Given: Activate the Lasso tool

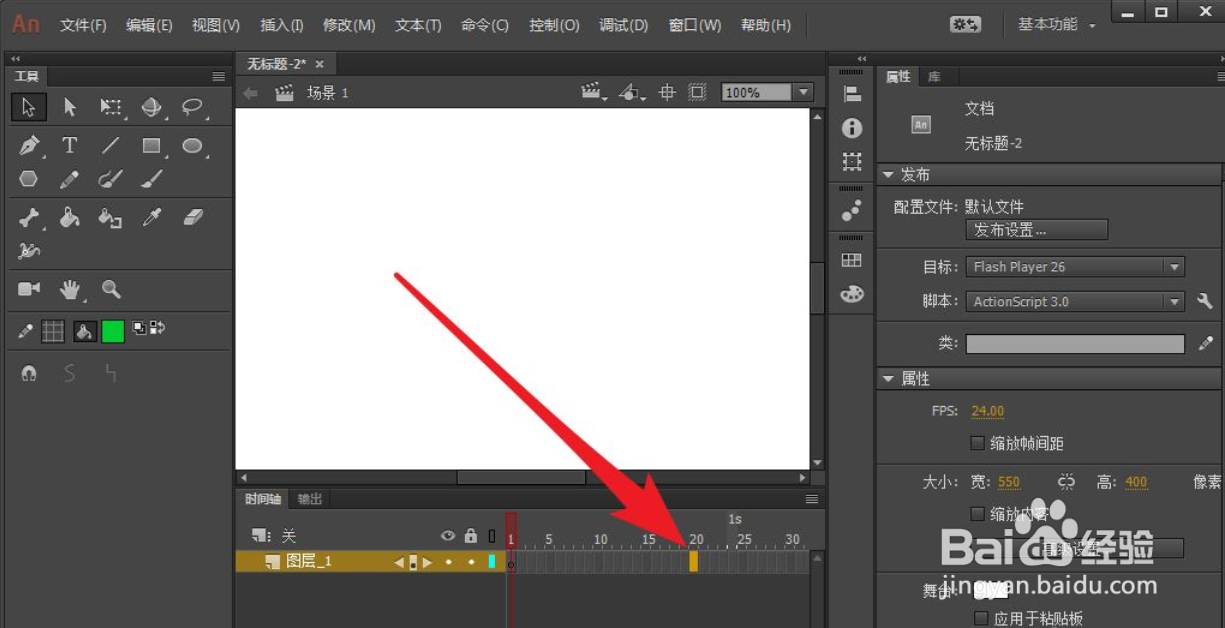Looking at the screenshot, I should [x=192, y=107].
